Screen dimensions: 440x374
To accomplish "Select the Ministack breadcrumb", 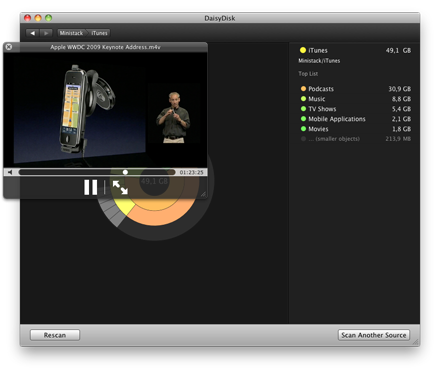I will point(71,33).
